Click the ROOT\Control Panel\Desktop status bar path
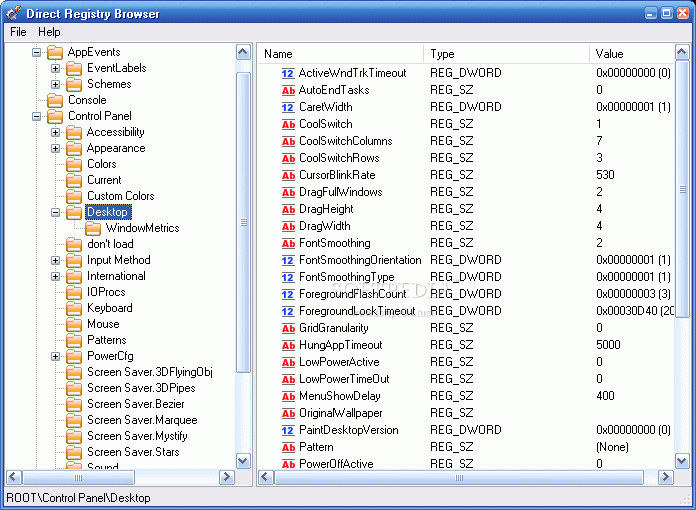The height and width of the screenshot is (510, 696). (79, 498)
